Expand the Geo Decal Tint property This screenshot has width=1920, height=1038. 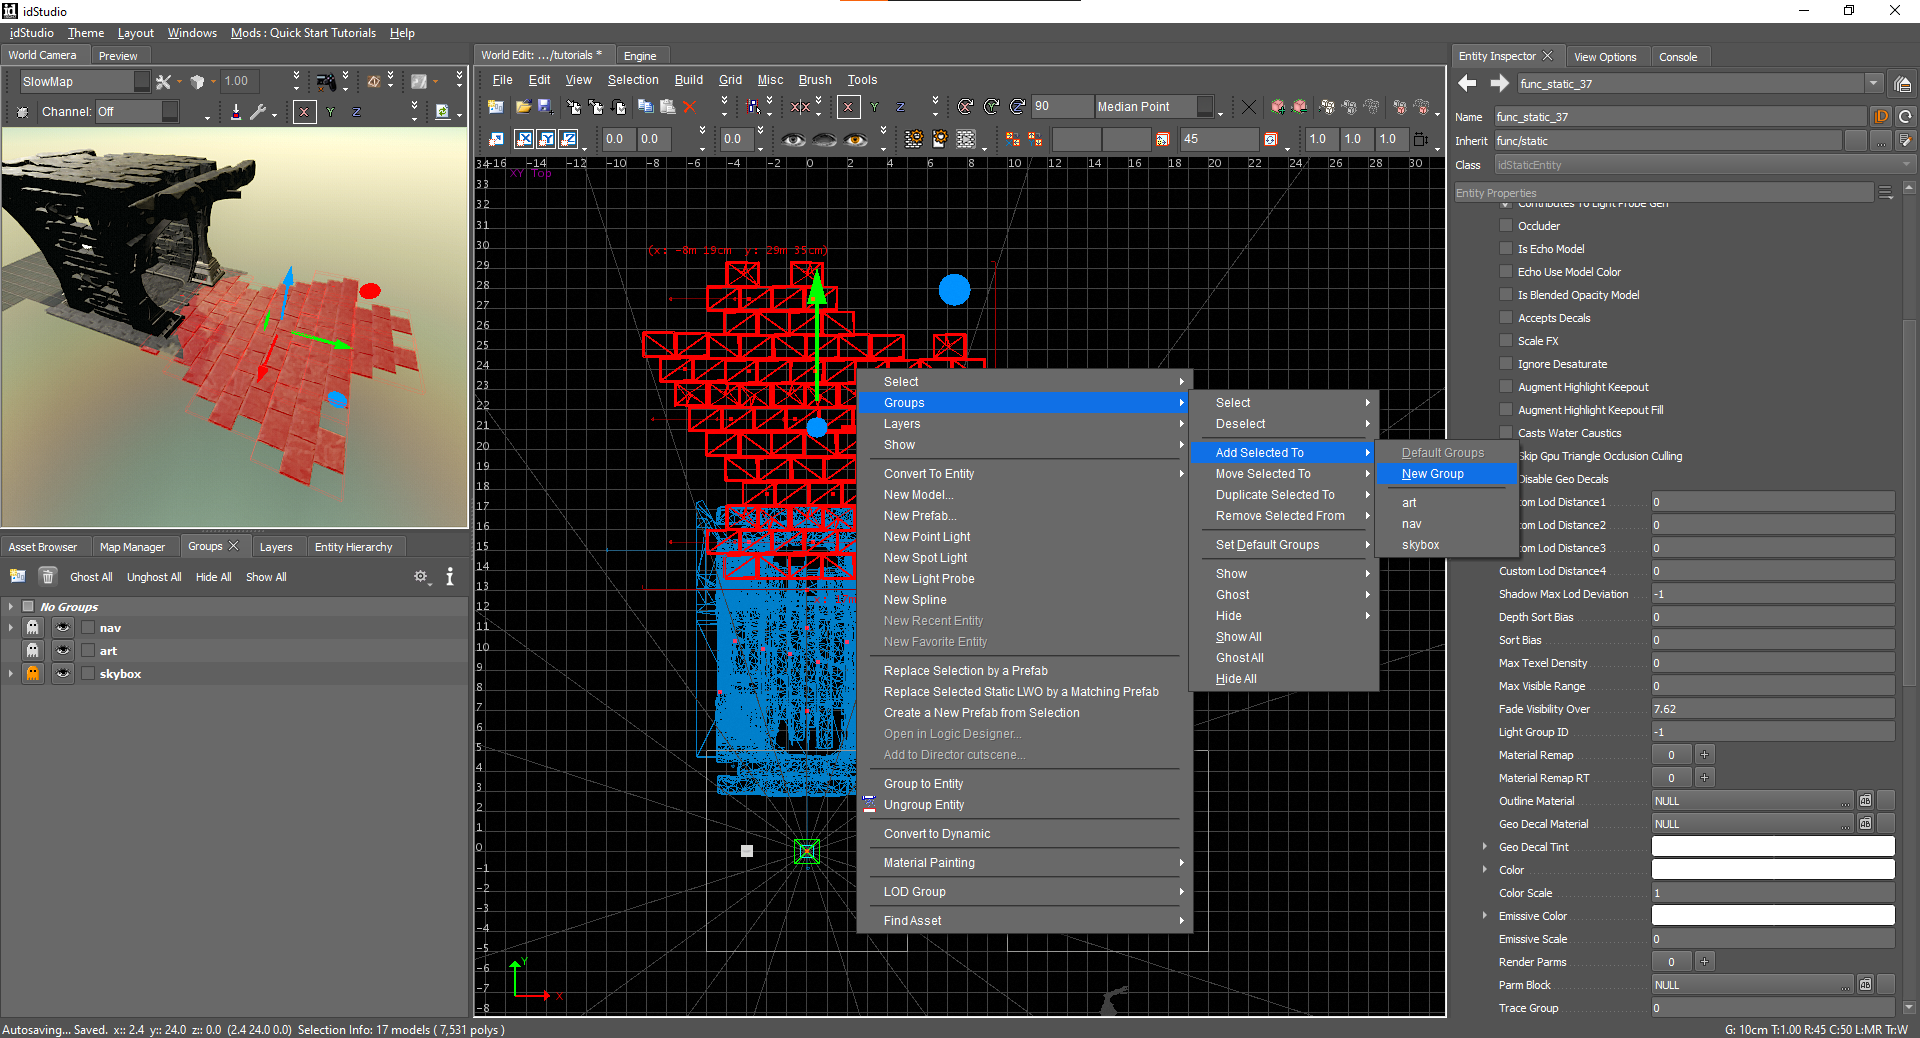pos(1485,846)
